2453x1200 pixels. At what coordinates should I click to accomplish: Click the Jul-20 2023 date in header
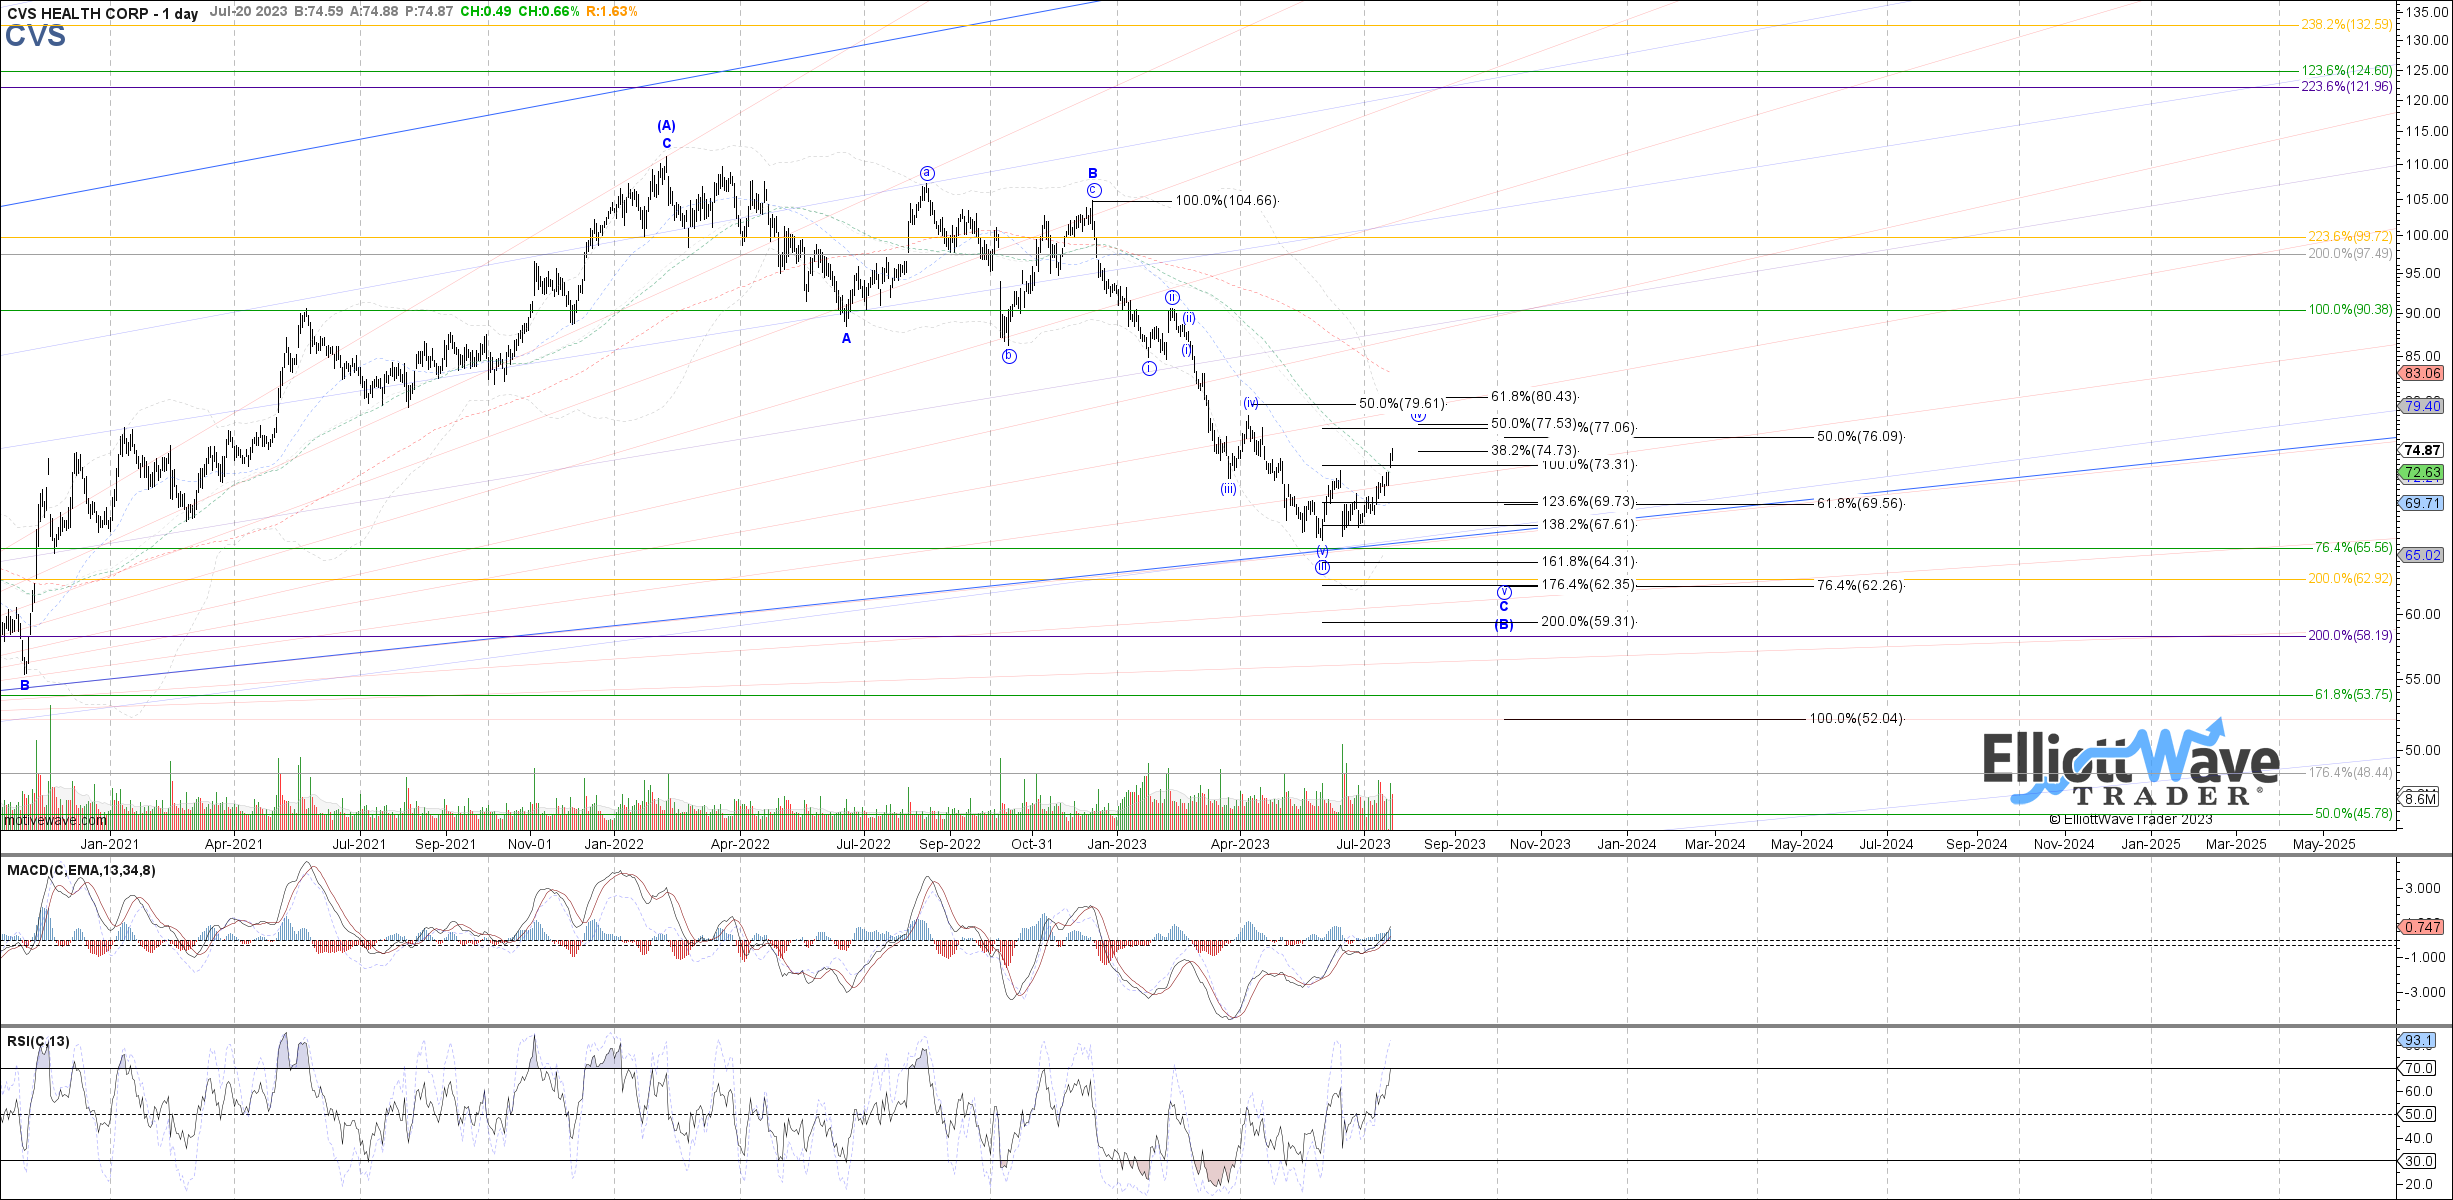coord(248,12)
